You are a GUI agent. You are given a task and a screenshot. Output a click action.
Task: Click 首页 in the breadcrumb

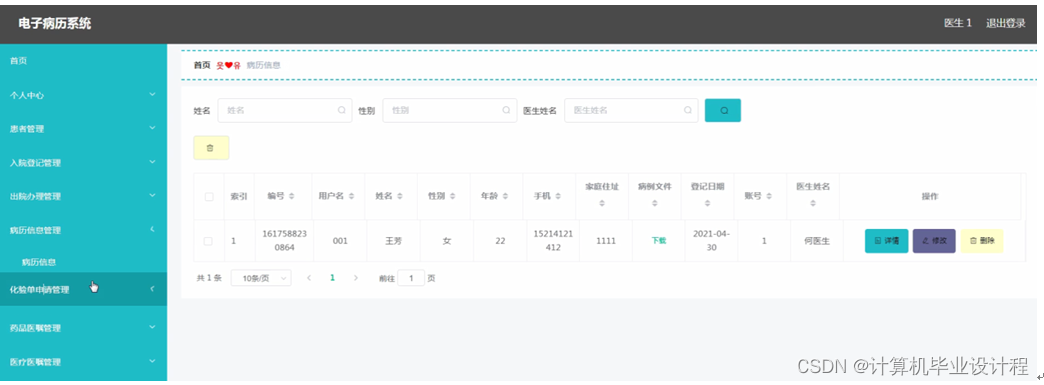click(x=202, y=65)
